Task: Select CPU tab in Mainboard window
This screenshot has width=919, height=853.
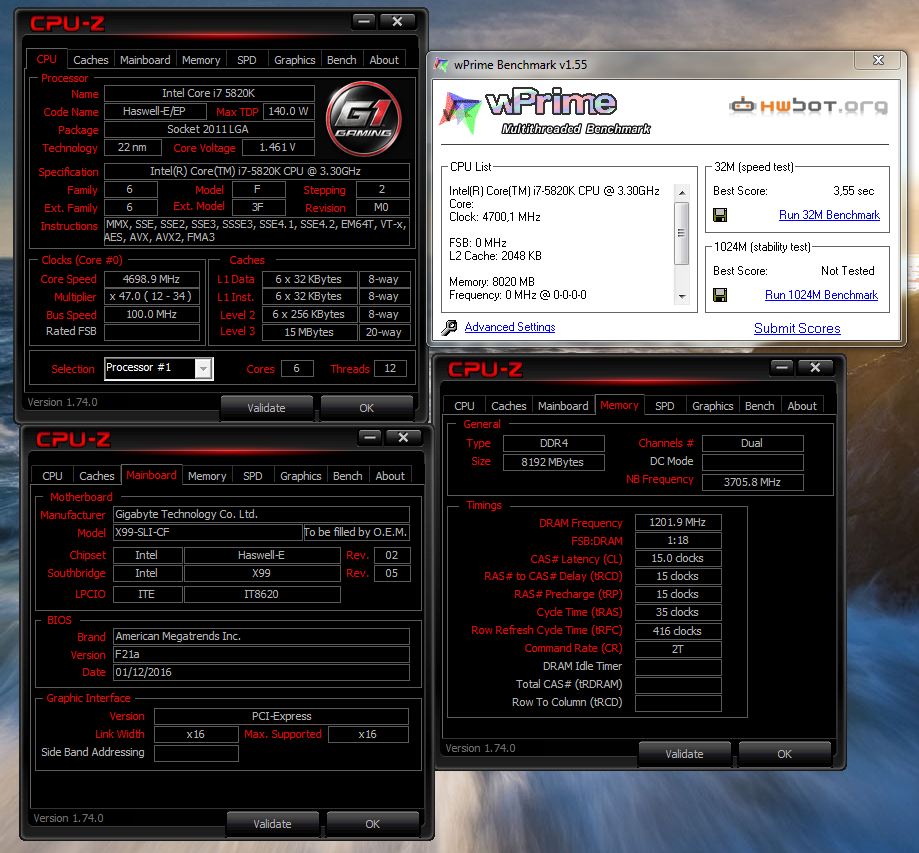Action: pos(52,476)
